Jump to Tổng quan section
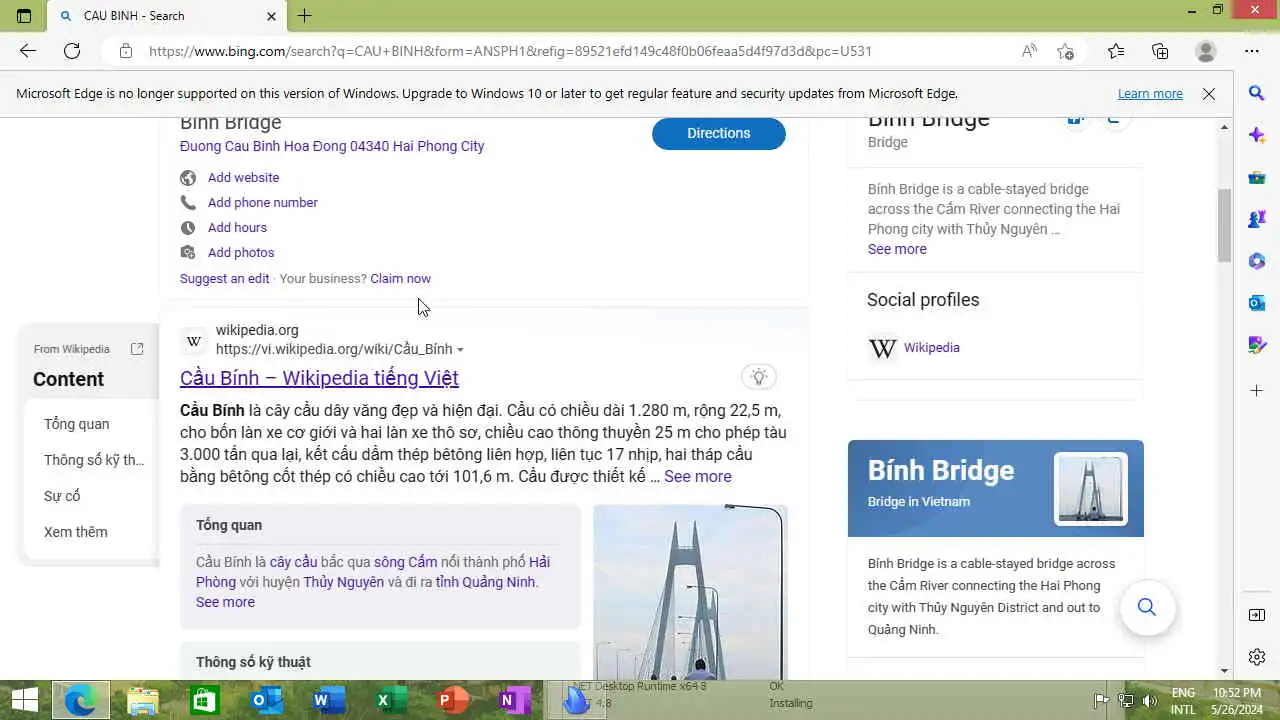Screen dimensions: 1280x720 (76, 424)
